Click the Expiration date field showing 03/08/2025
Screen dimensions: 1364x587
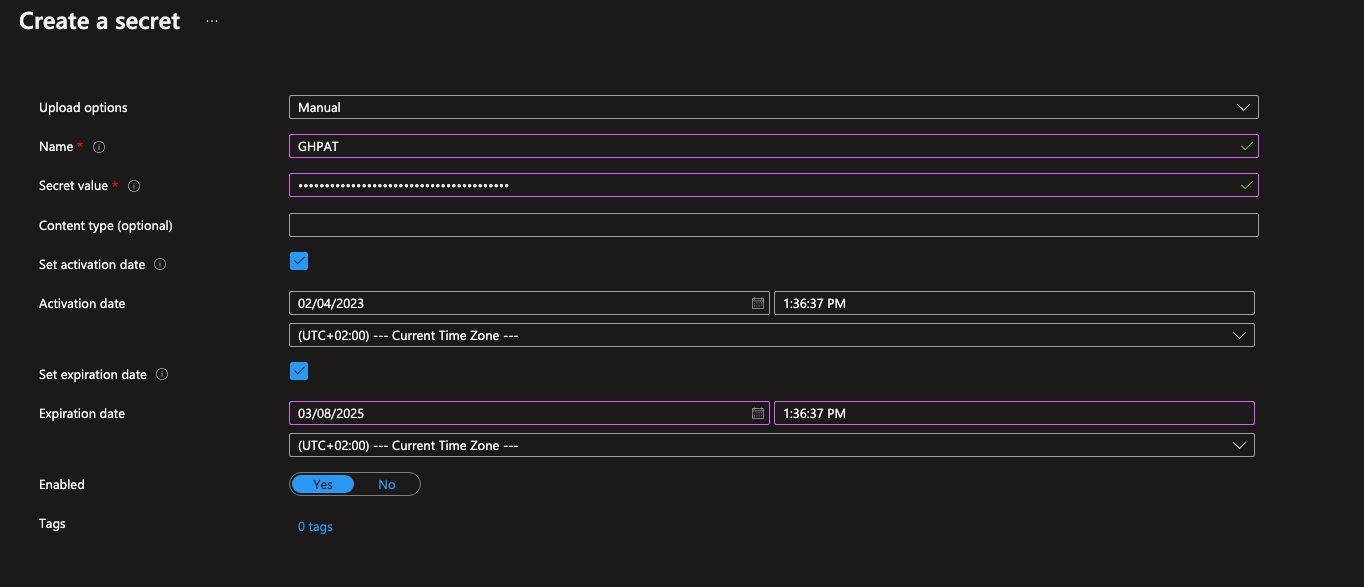520,413
